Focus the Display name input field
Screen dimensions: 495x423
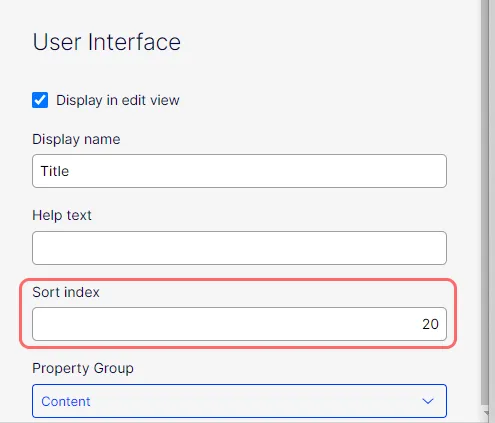tap(239, 171)
